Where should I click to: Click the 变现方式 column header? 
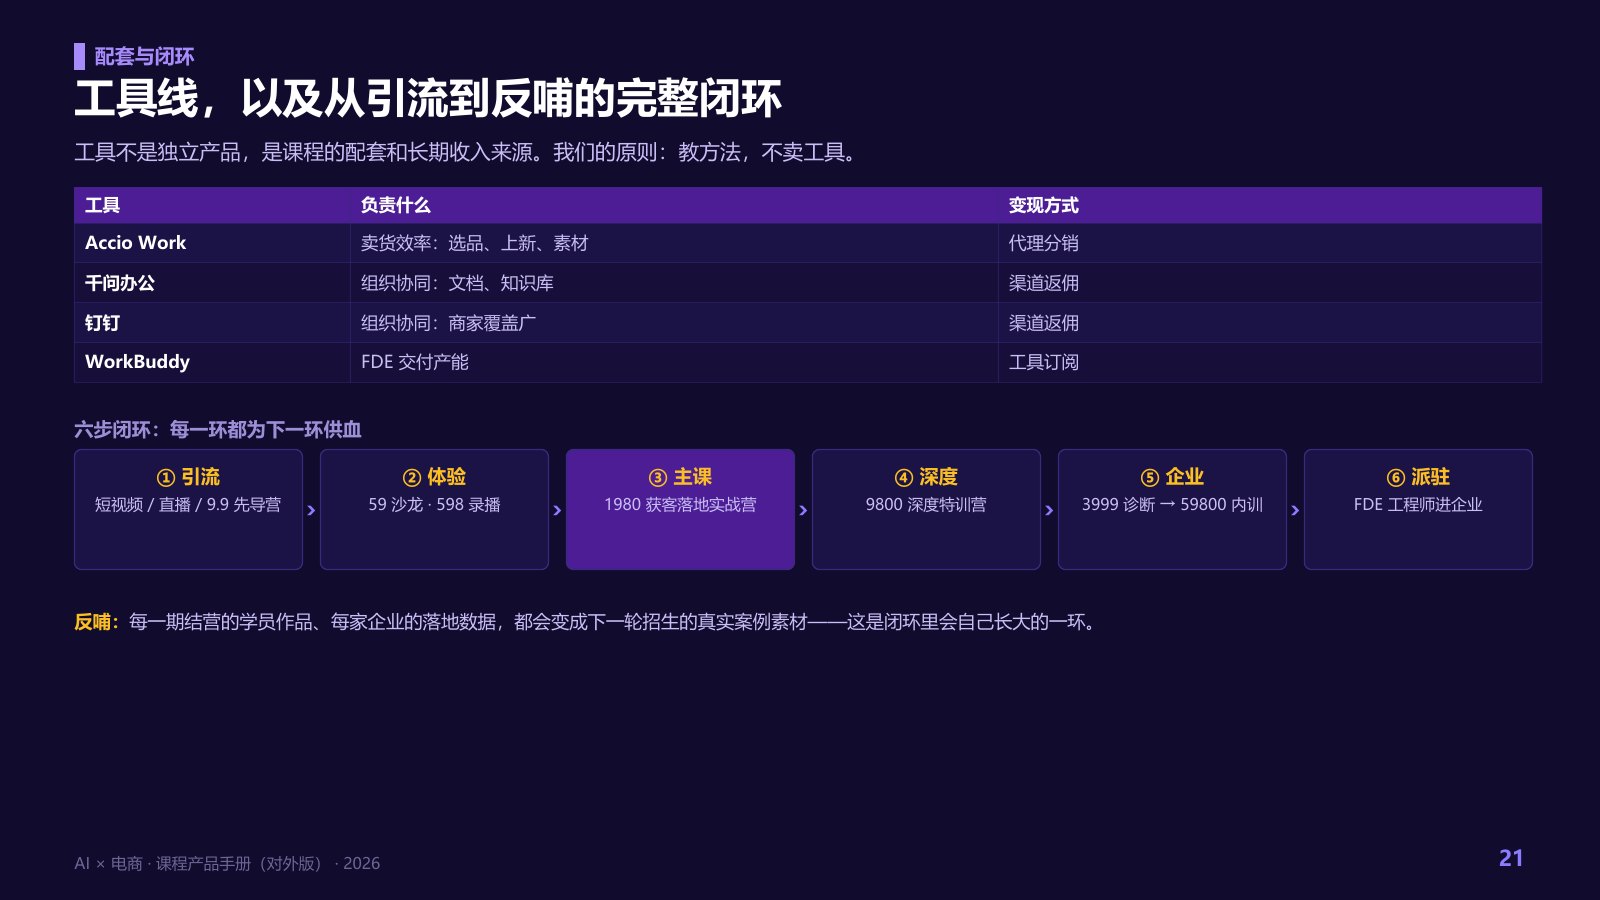tap(1270, 205)
